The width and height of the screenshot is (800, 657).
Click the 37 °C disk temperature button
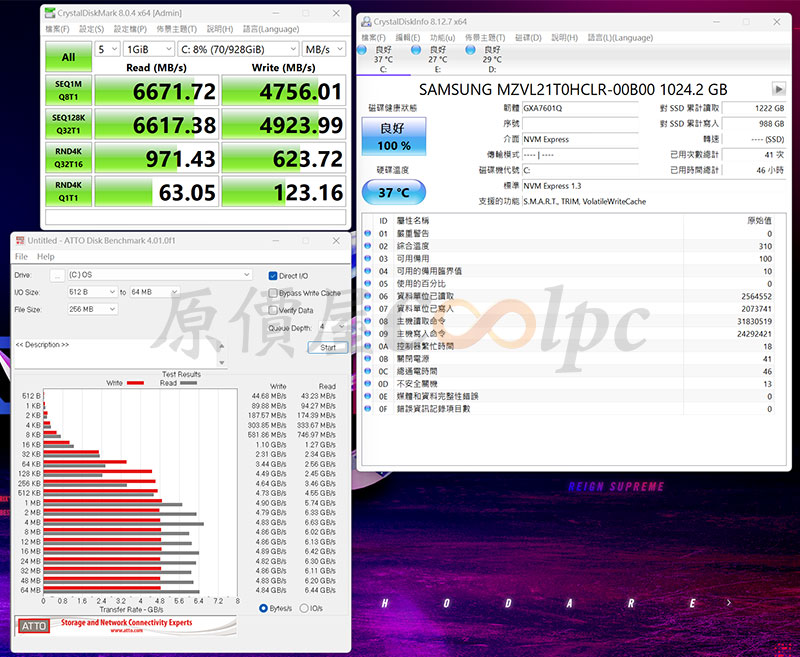[x=393, y=192]
